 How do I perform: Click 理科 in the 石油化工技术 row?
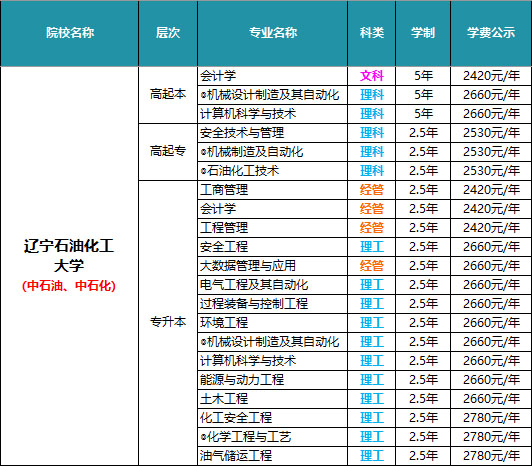[x=372, y=171]
